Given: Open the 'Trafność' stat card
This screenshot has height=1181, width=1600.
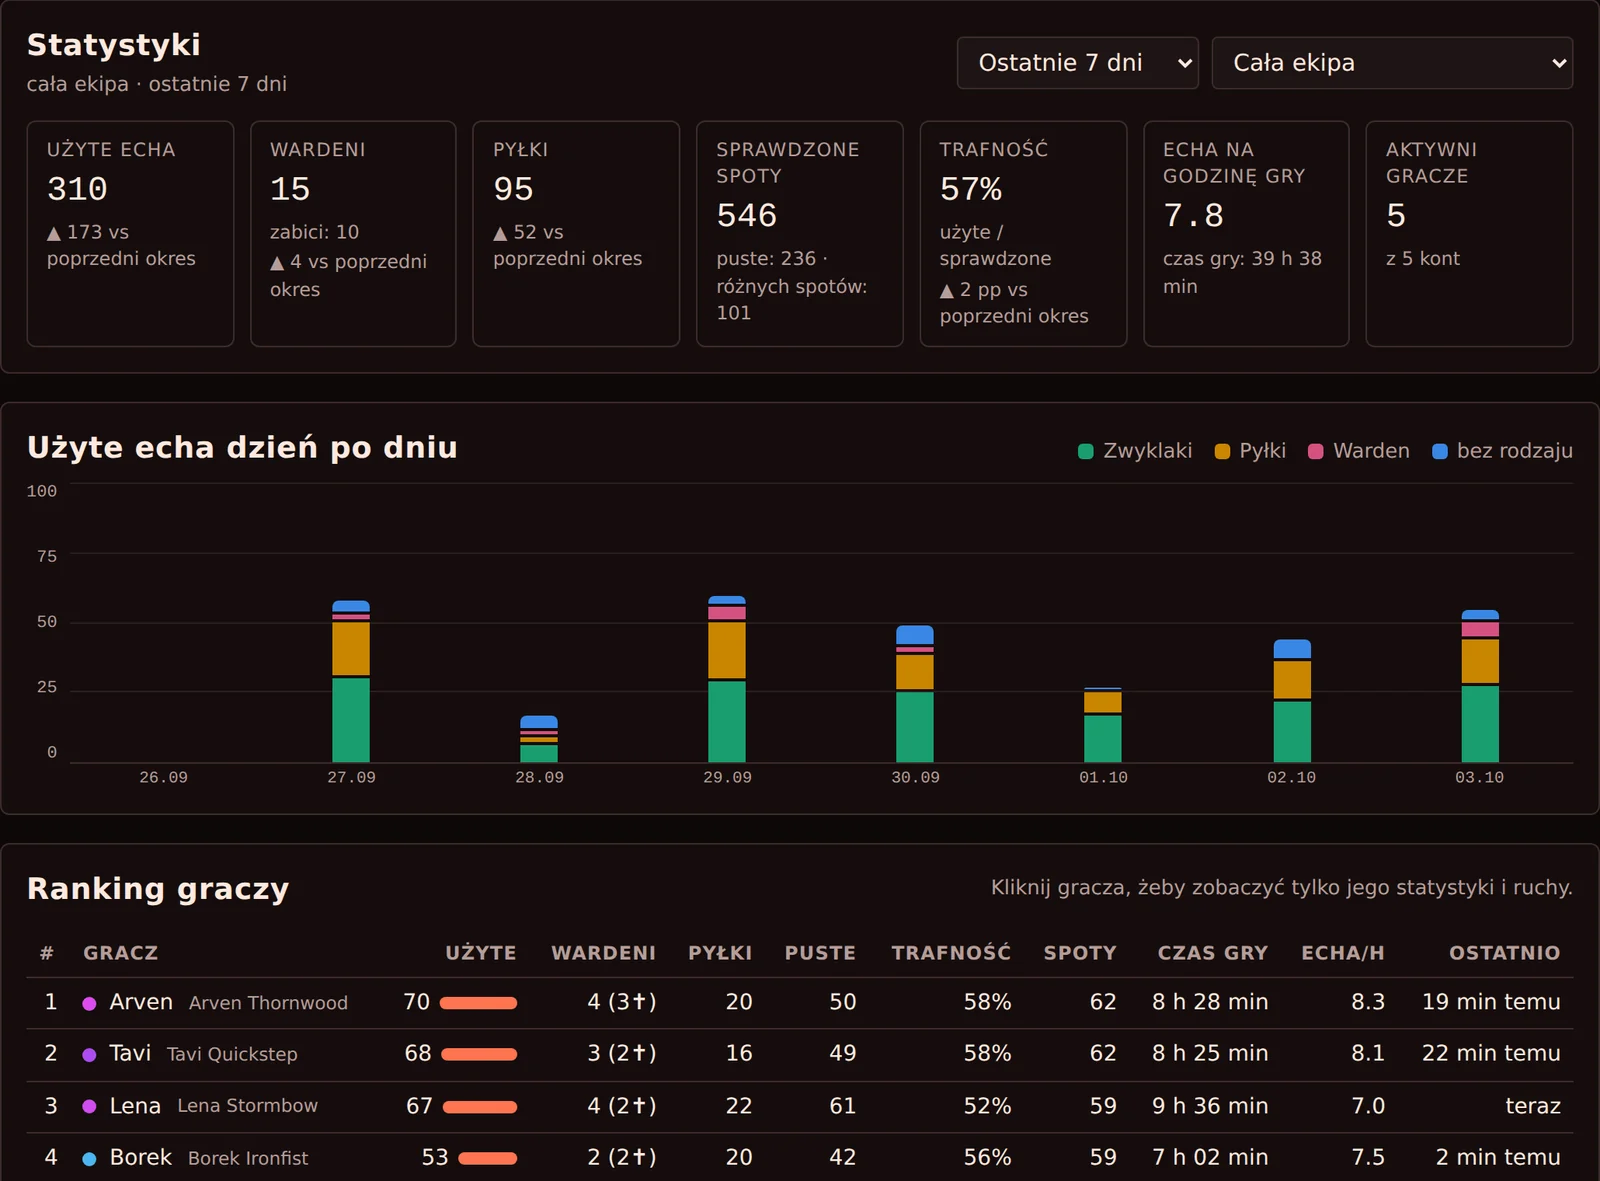Looking at the screenshot, I should click(1023, 234).
